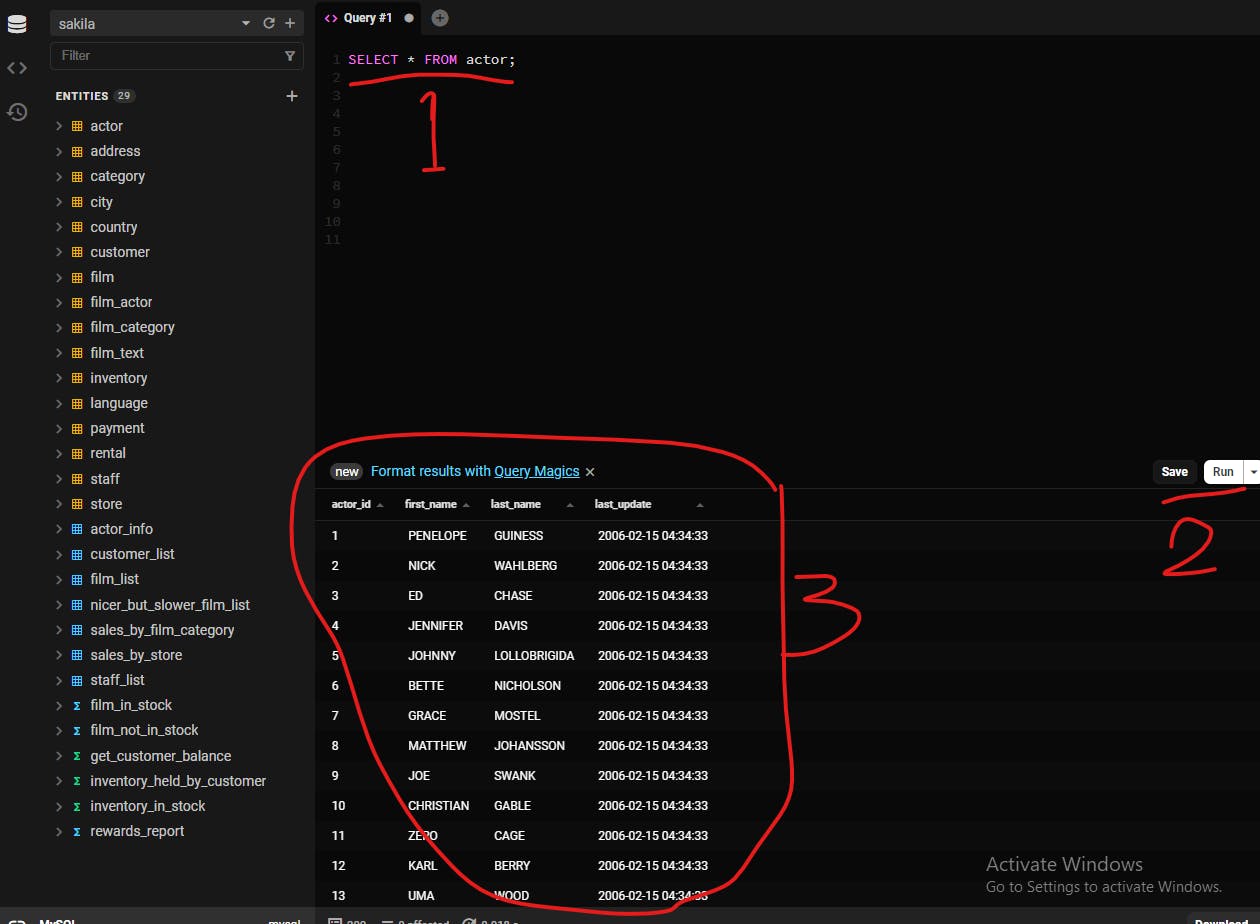
Task: Add new item with the plus beside sakila
Action: (x=290, y=23)
